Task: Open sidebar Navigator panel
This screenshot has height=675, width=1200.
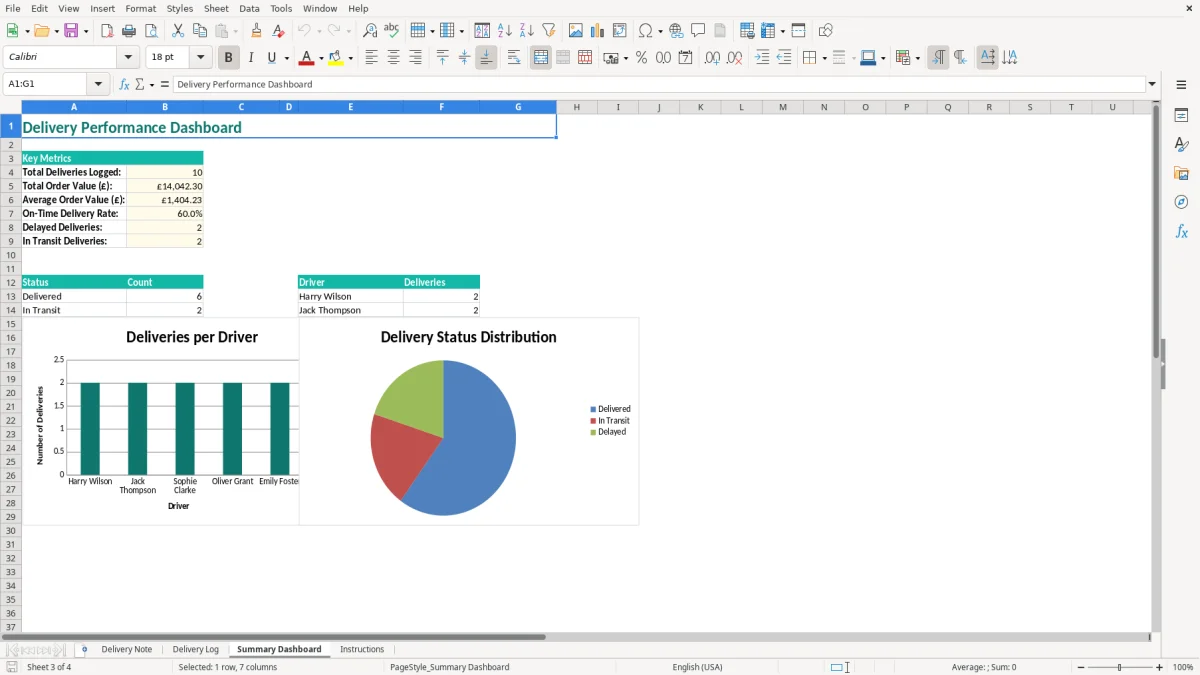Action: coord(1181,203)
